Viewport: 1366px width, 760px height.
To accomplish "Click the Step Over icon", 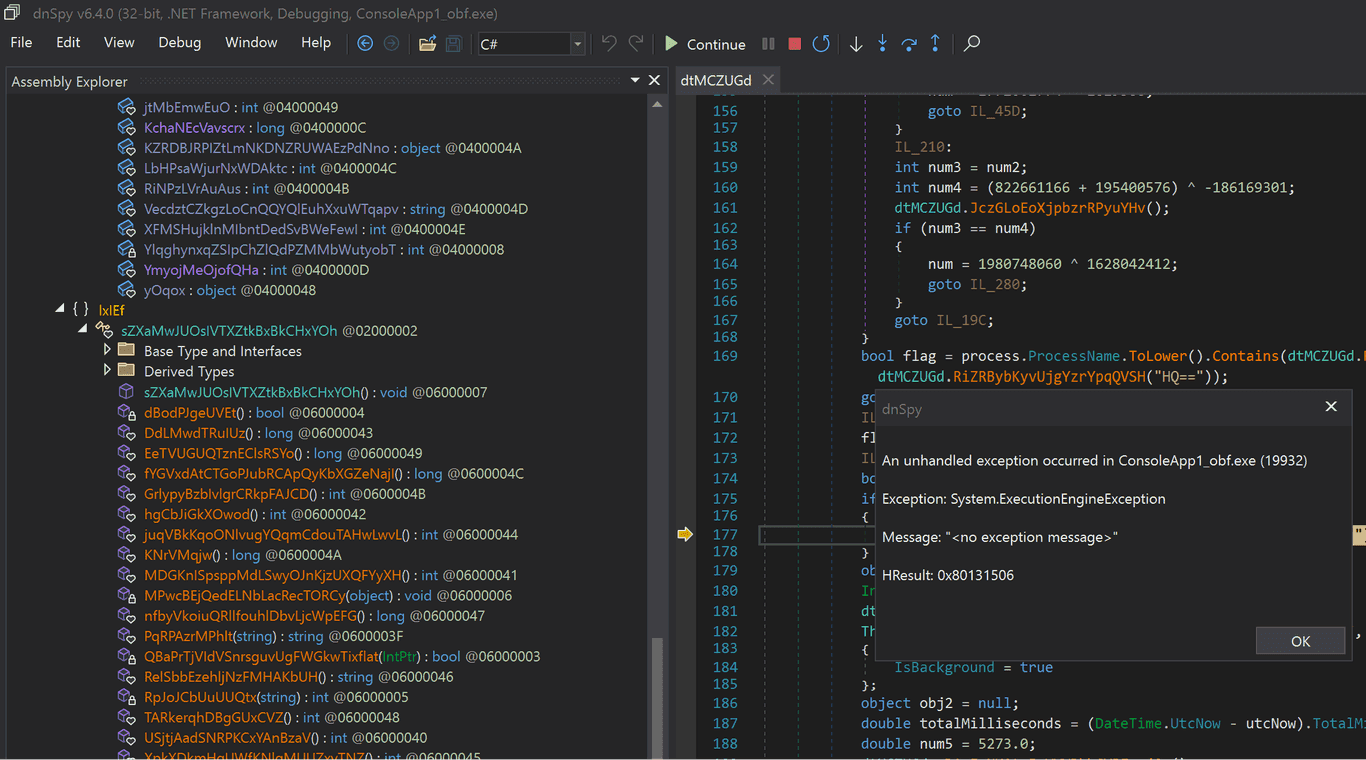I will pos(909,44).
